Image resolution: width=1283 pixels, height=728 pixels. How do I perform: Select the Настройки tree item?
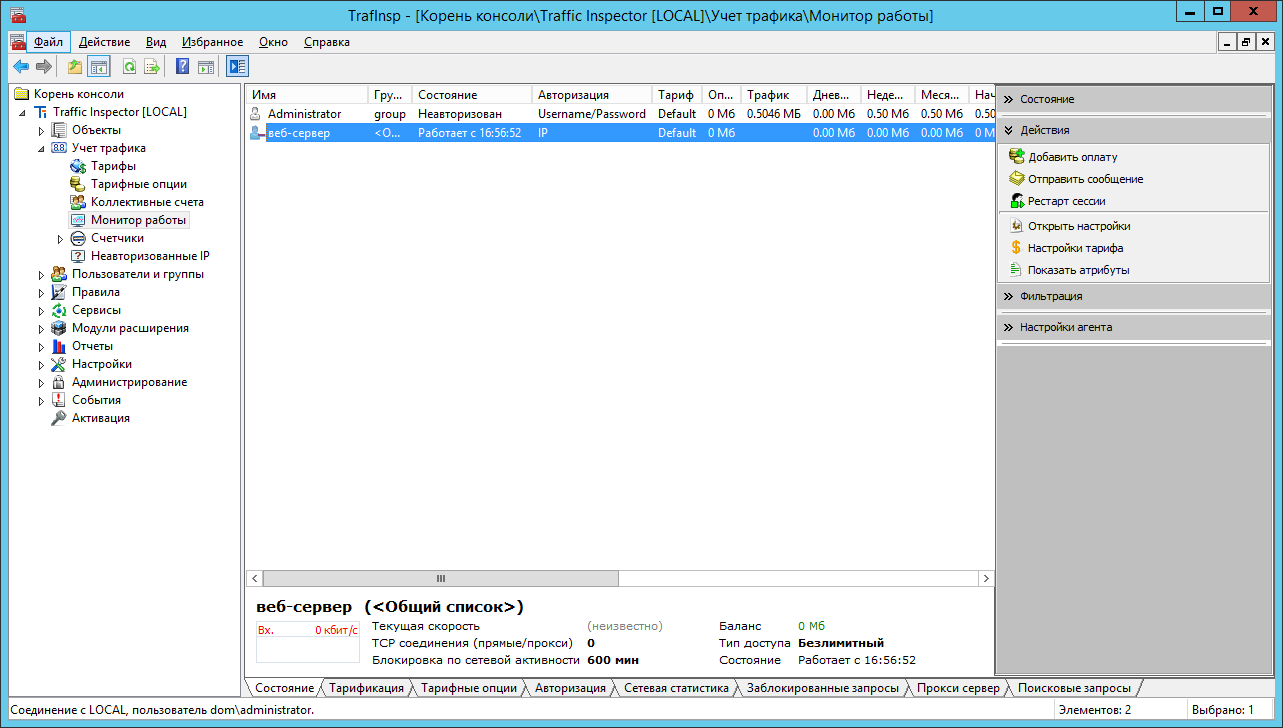pyautogui.click(x=102, y=364)
